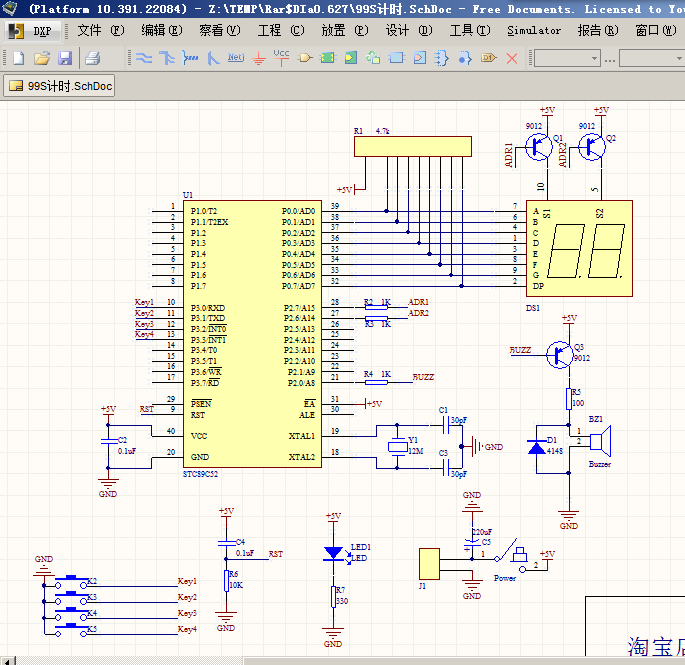
Task: Click the ellipsis button between the combo boxes
Action: [610, 60]
